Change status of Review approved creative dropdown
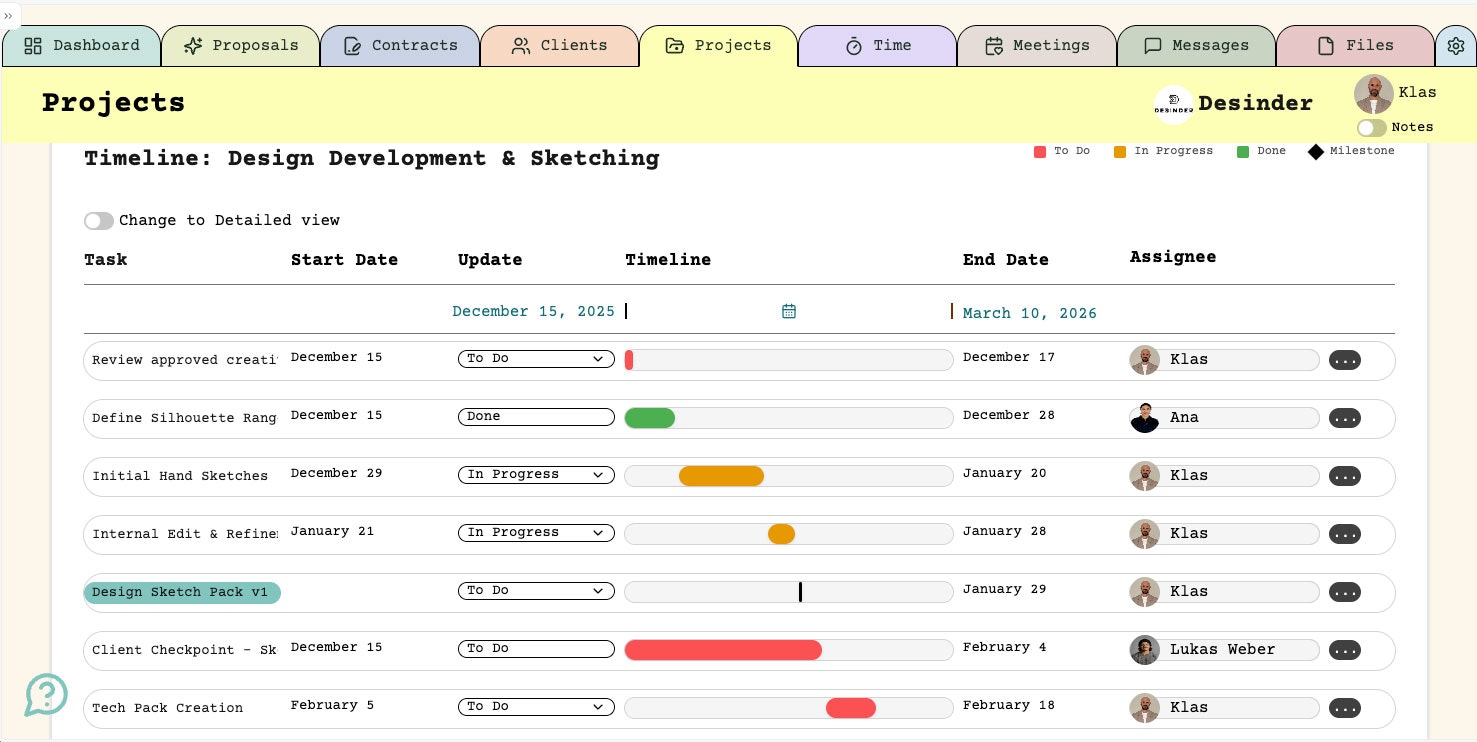 (536, 359)
